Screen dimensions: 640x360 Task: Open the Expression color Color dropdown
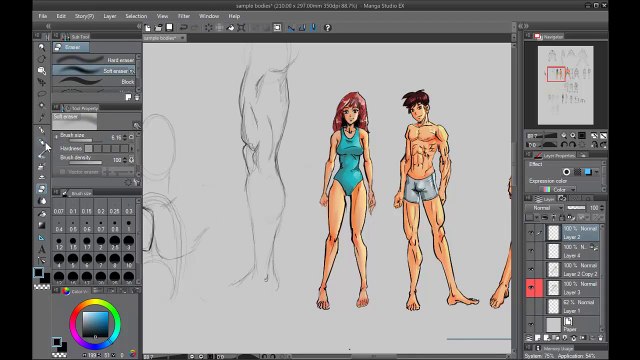point(558,189)
